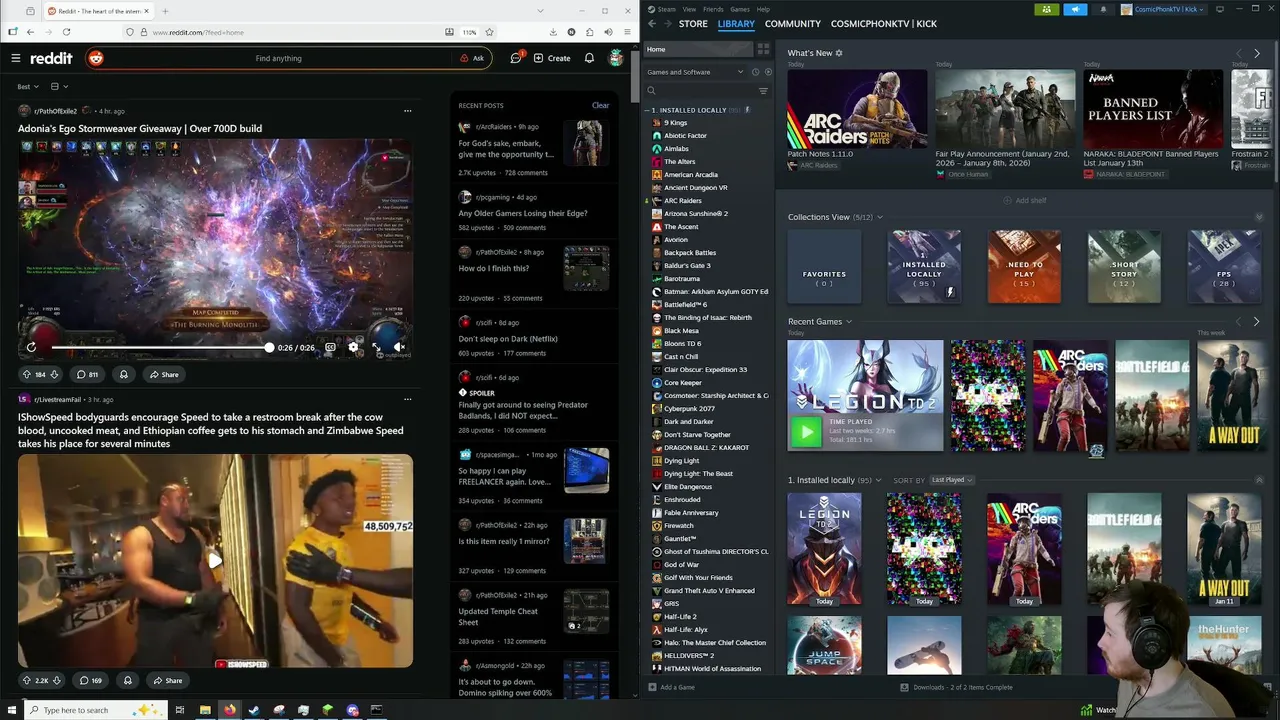Open video settings gear on Reddit player

click(x=353, y=347)
